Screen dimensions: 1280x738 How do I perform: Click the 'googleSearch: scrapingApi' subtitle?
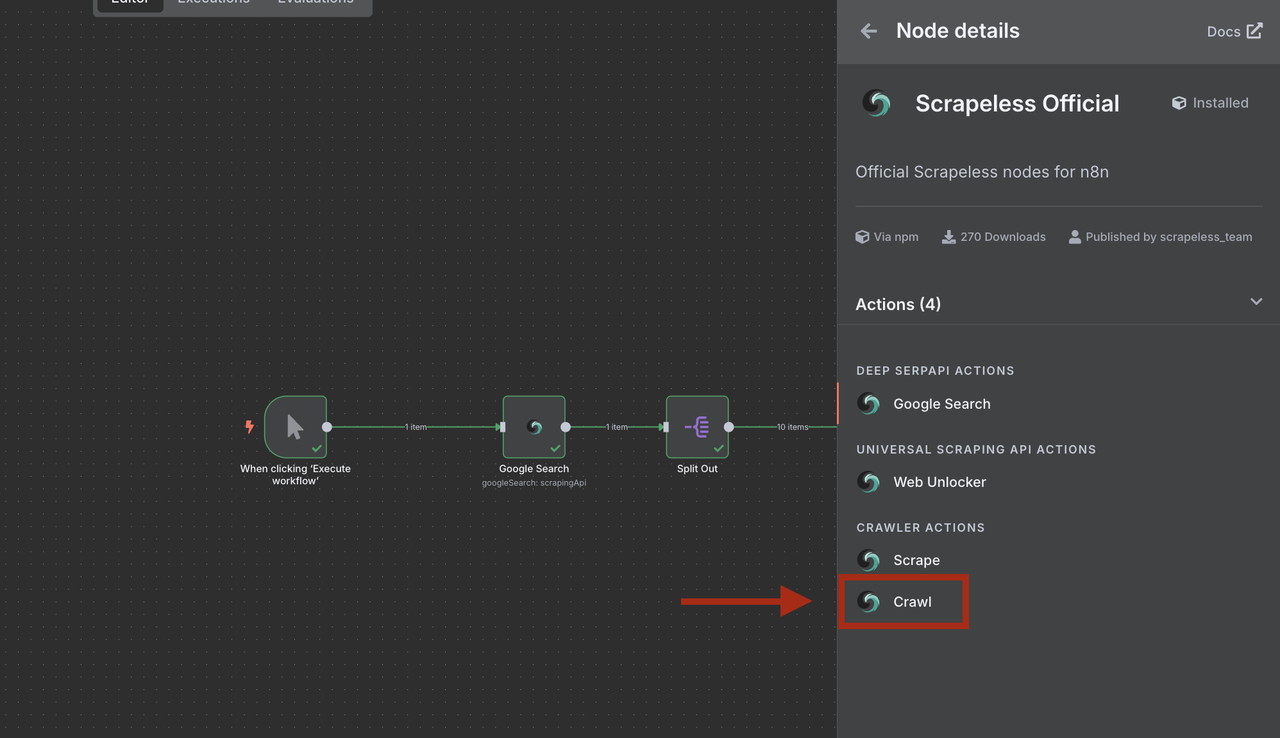(534, 483)
